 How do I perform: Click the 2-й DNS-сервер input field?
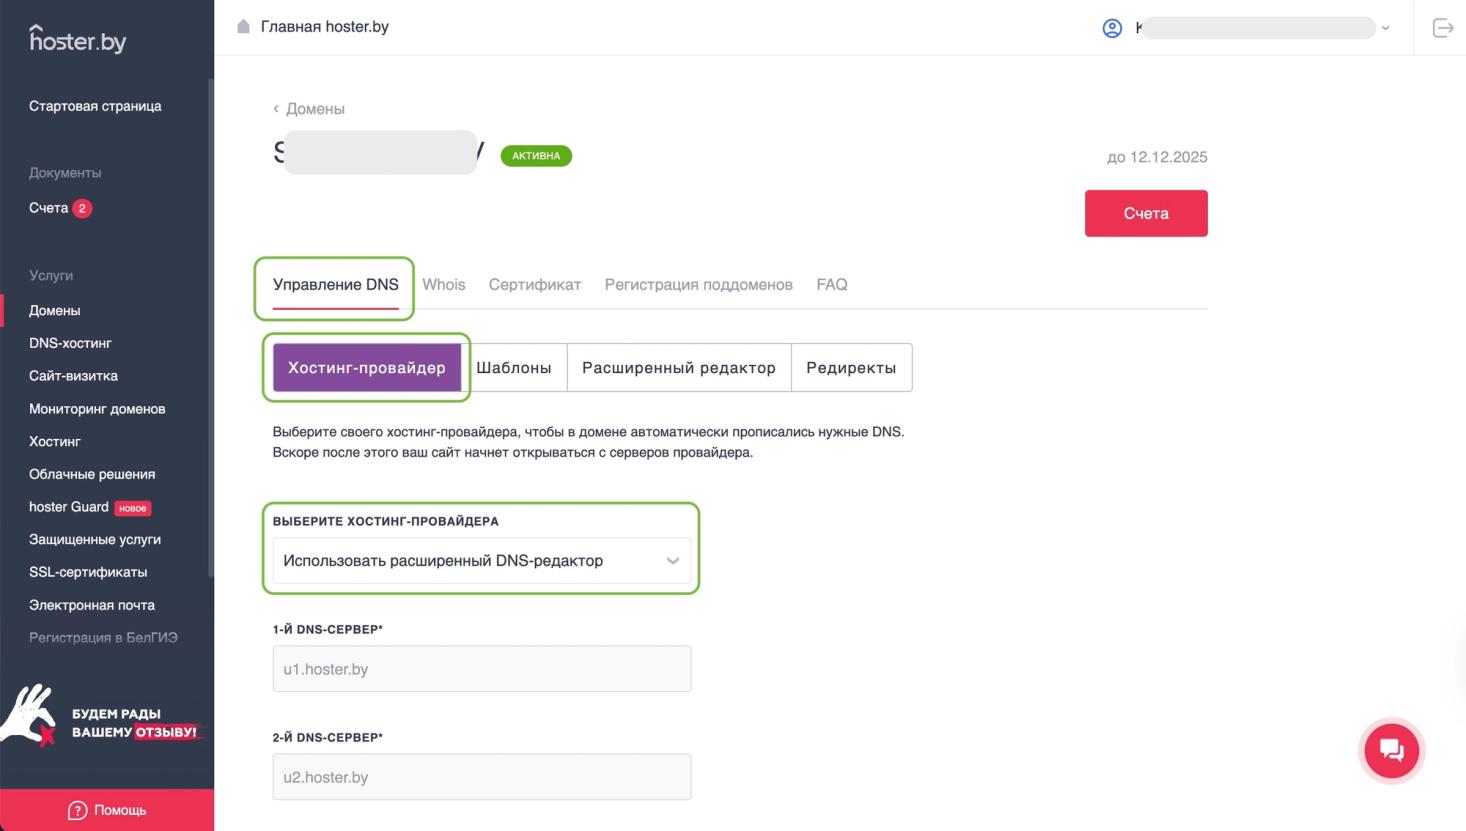pos(481,777)
